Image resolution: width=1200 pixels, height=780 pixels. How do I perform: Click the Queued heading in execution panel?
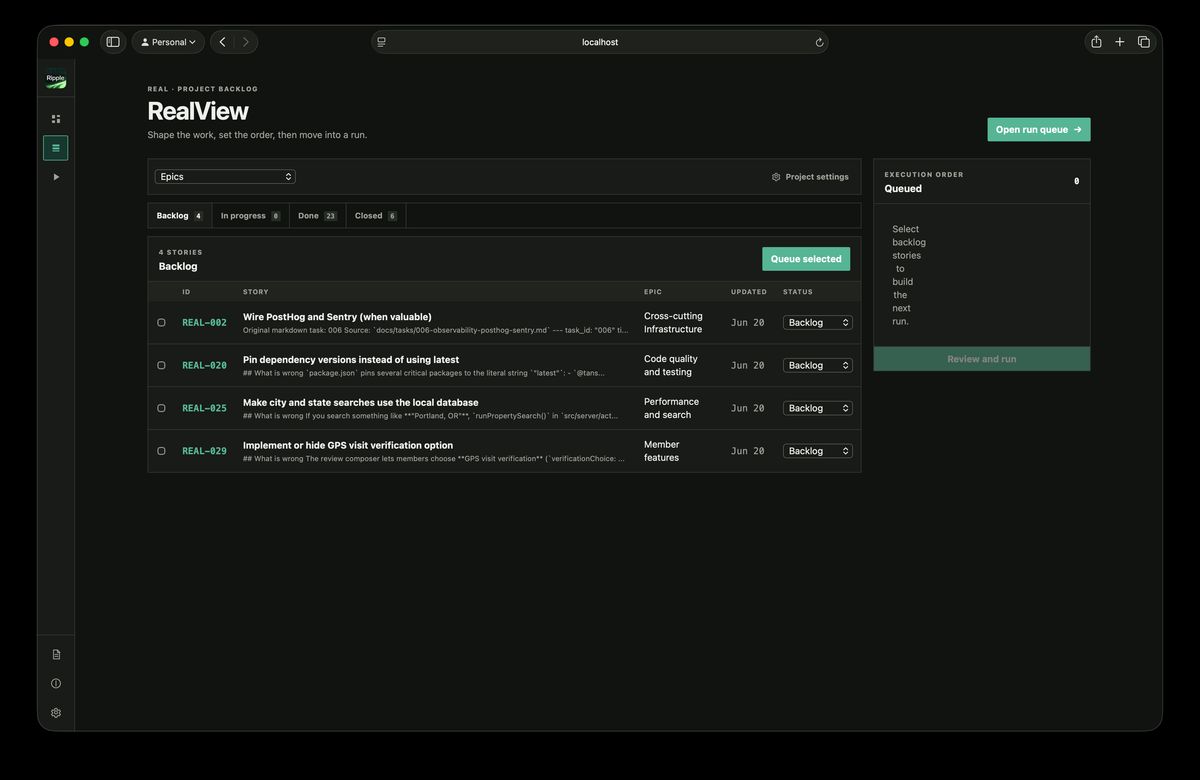pyautogui.click(x=903, y=189)
